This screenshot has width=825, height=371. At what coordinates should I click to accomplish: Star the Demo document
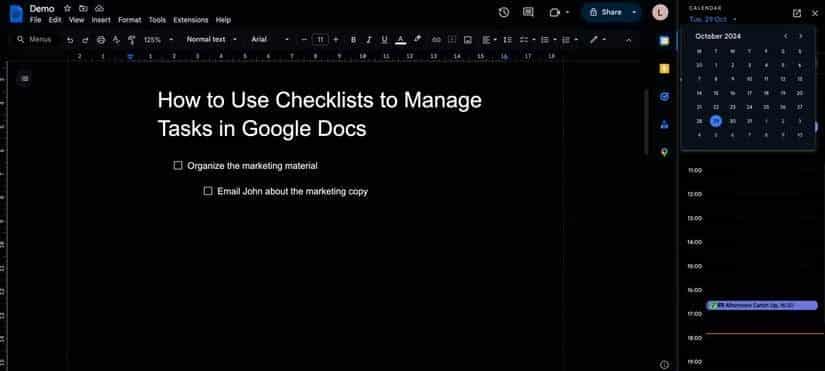click(x=67, y=8)
